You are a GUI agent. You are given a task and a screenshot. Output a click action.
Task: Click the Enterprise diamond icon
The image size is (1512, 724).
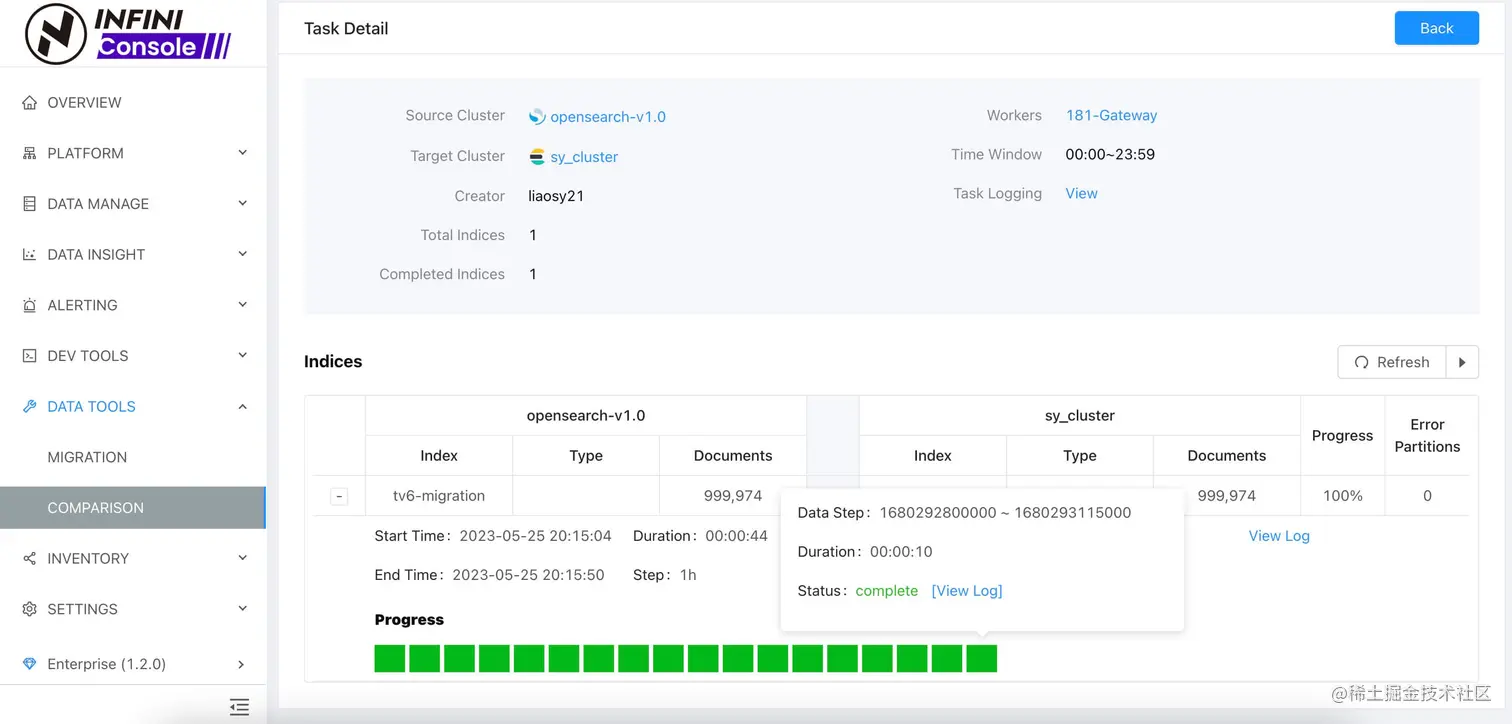click(29, 664)
